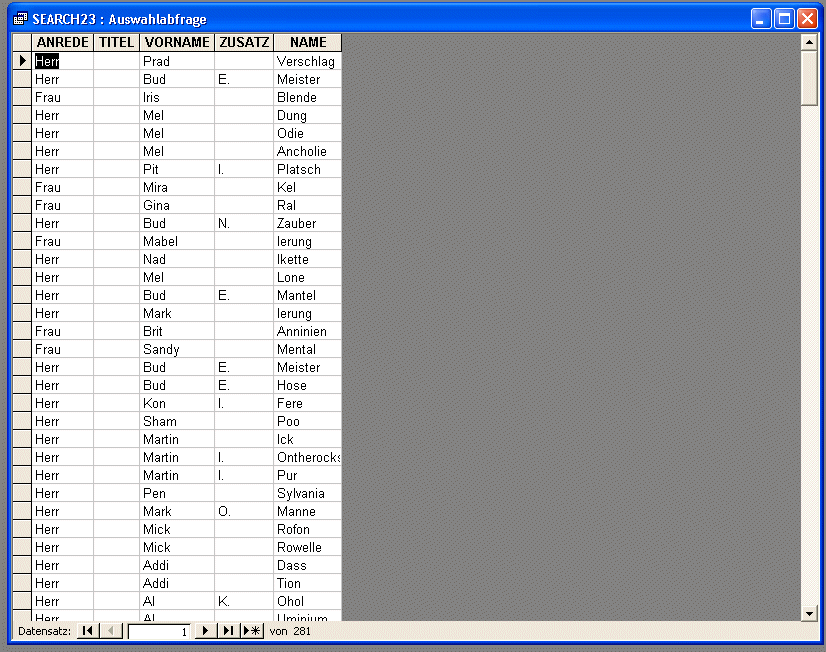This screenshot has height=652, width=826.
Task: Select the cell 'Lone'
Action: click(x=308, y=277)
